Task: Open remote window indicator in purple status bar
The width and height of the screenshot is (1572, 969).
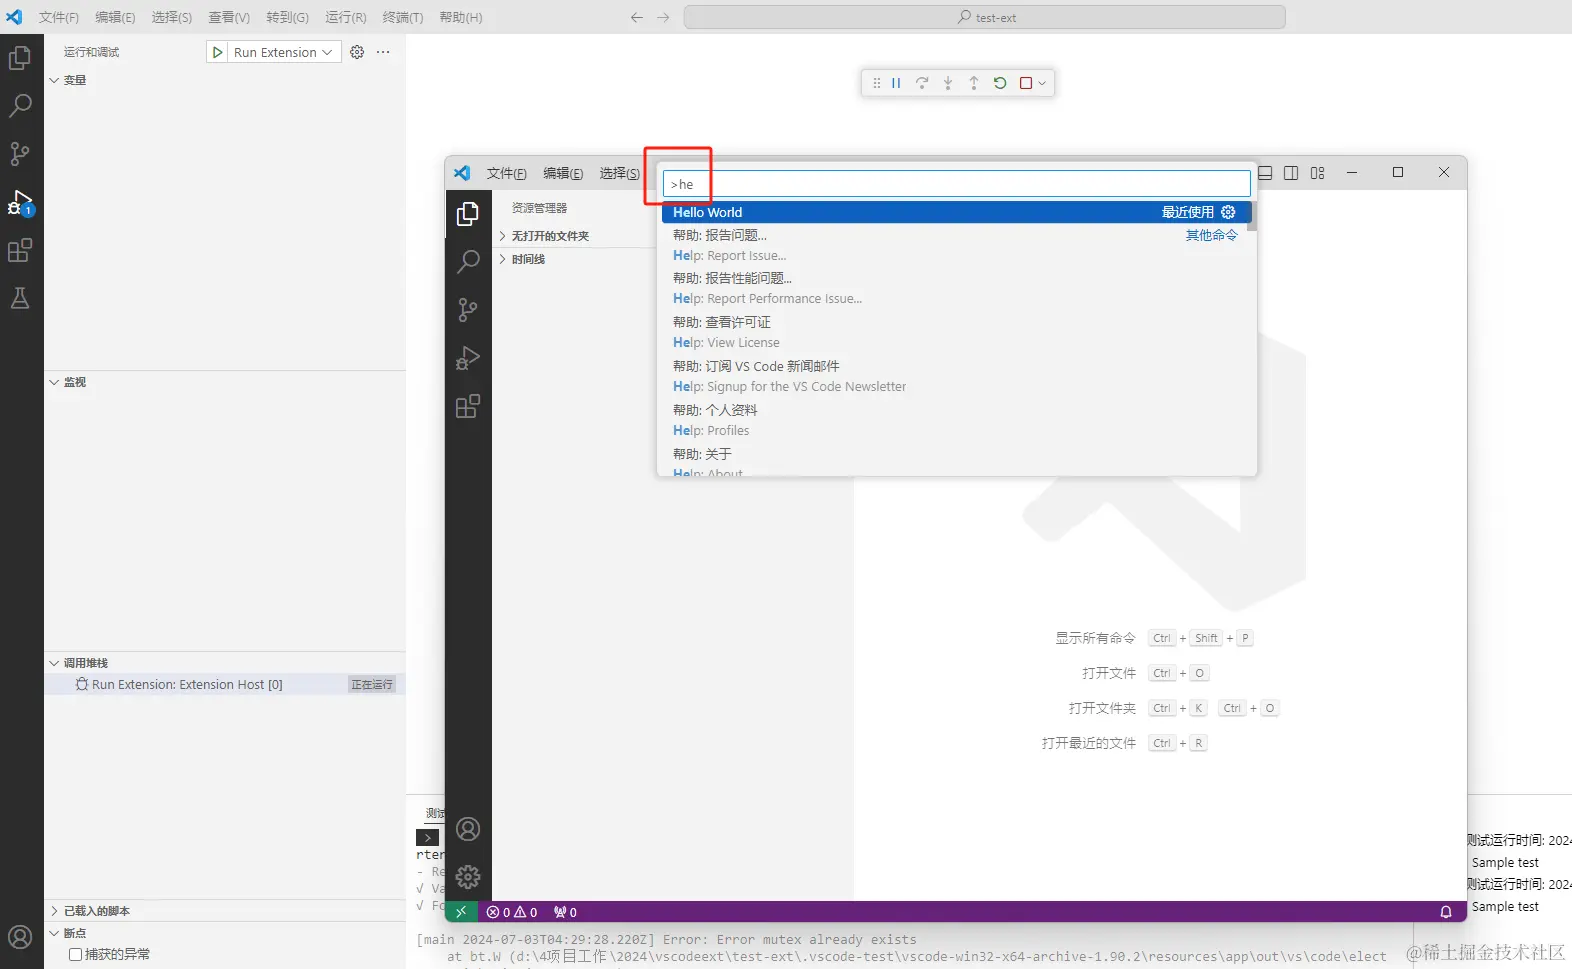Action: 461,912
